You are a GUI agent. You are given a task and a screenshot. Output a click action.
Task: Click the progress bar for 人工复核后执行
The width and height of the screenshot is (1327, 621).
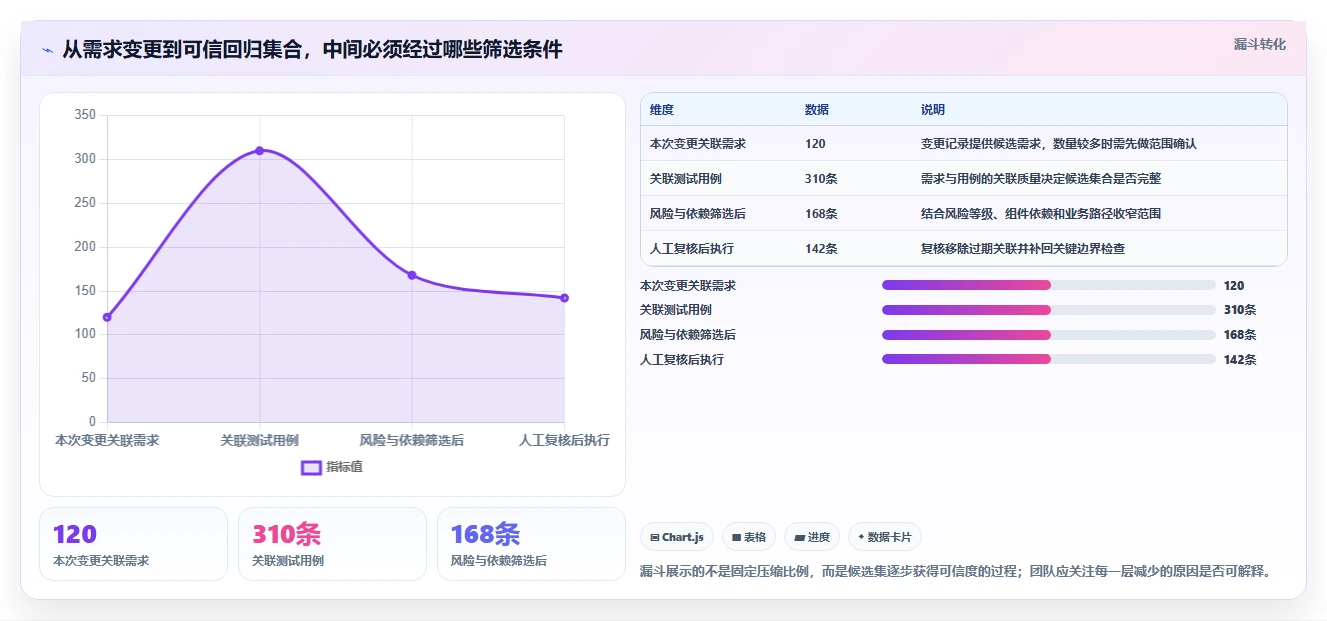(x=1049, y=359)
